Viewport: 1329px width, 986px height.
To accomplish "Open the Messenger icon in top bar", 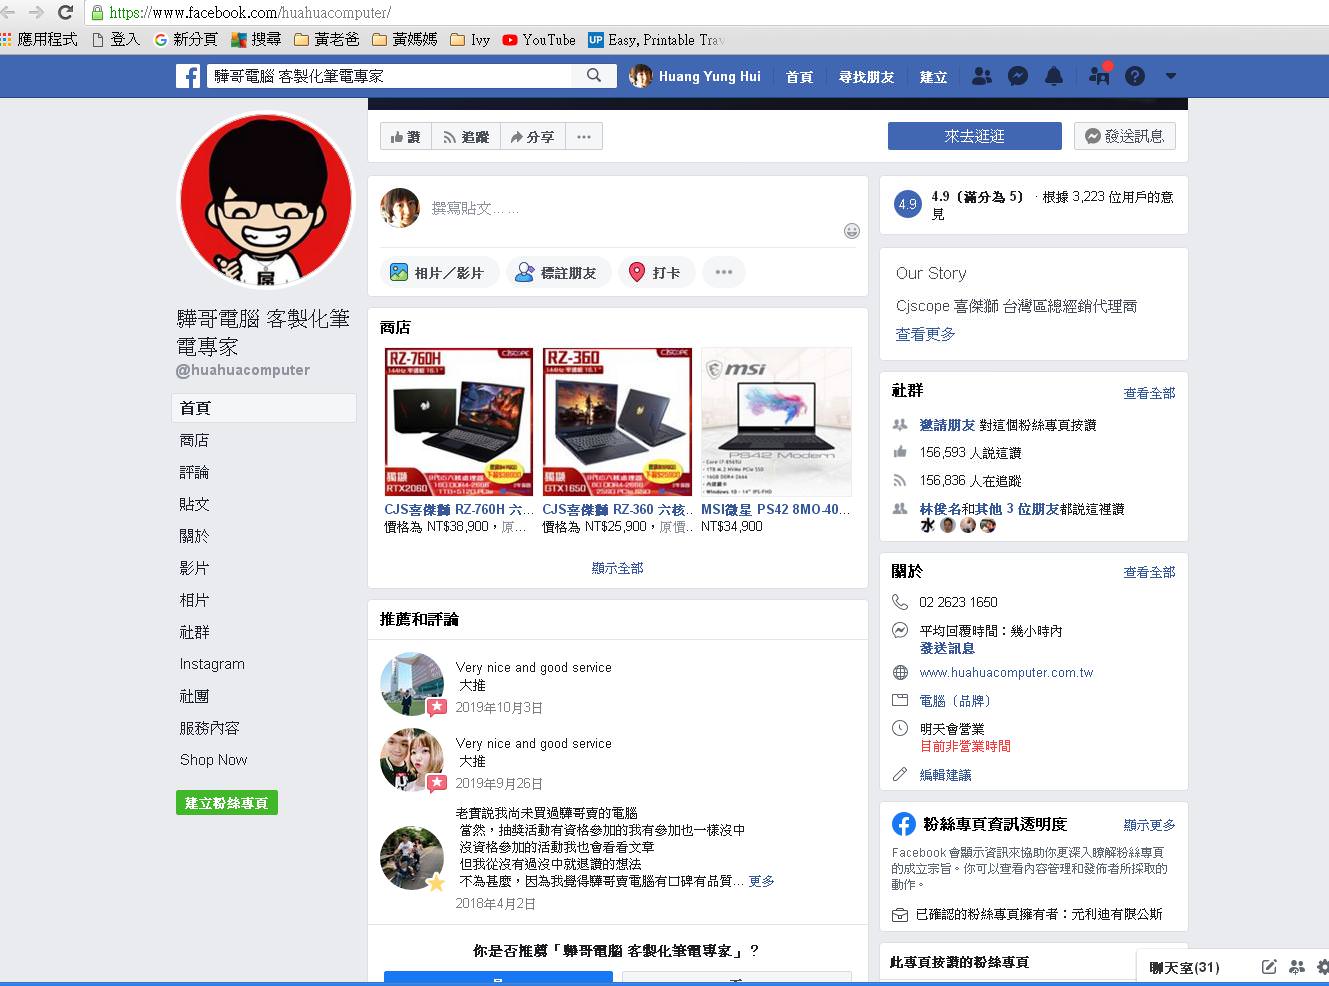I will point(1018,76).
